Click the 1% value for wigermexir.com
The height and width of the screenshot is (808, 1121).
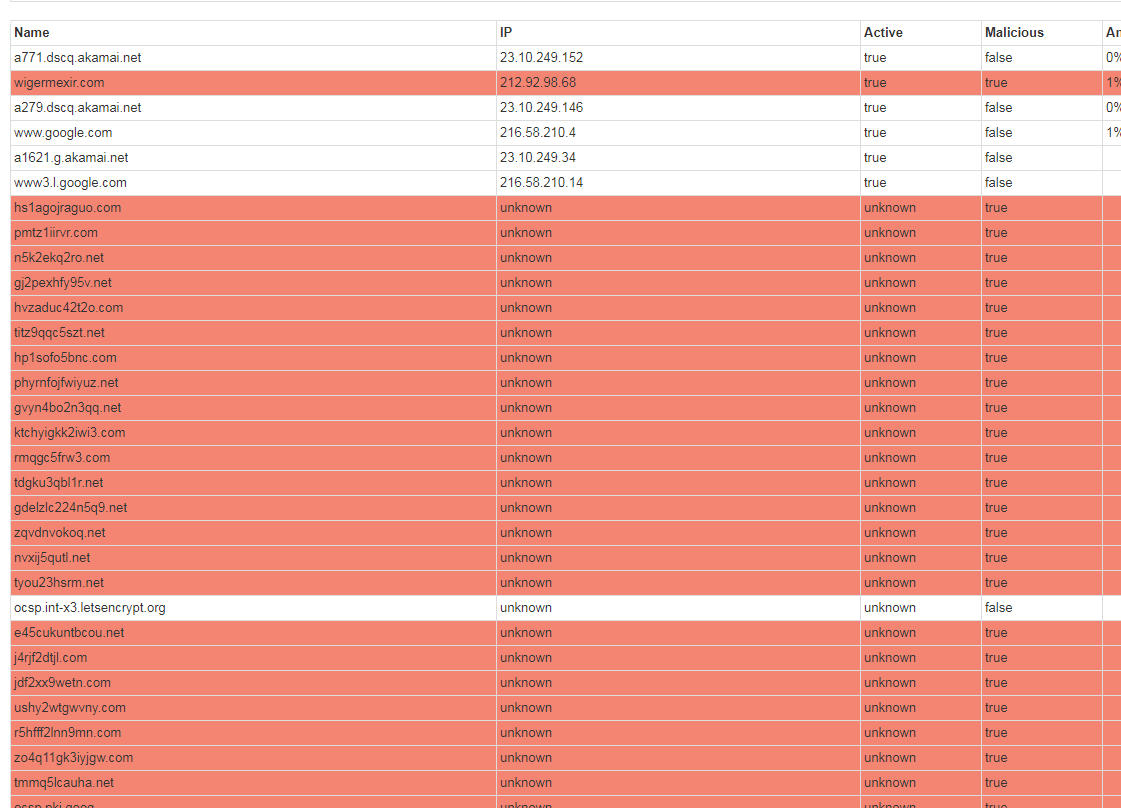[1112, 82]
